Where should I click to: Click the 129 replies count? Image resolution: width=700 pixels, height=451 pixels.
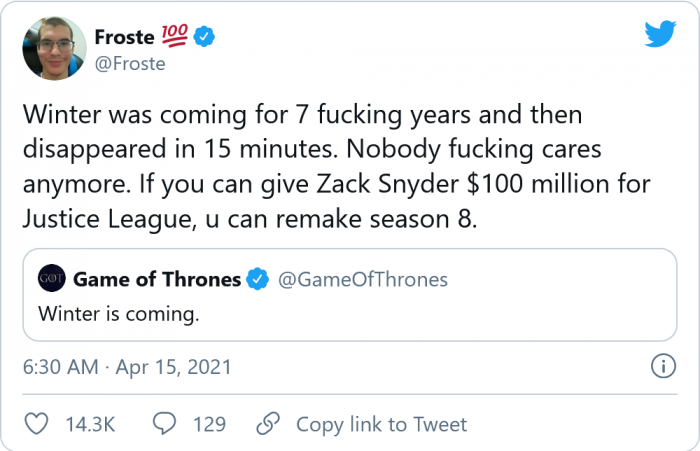coord(209,424)
